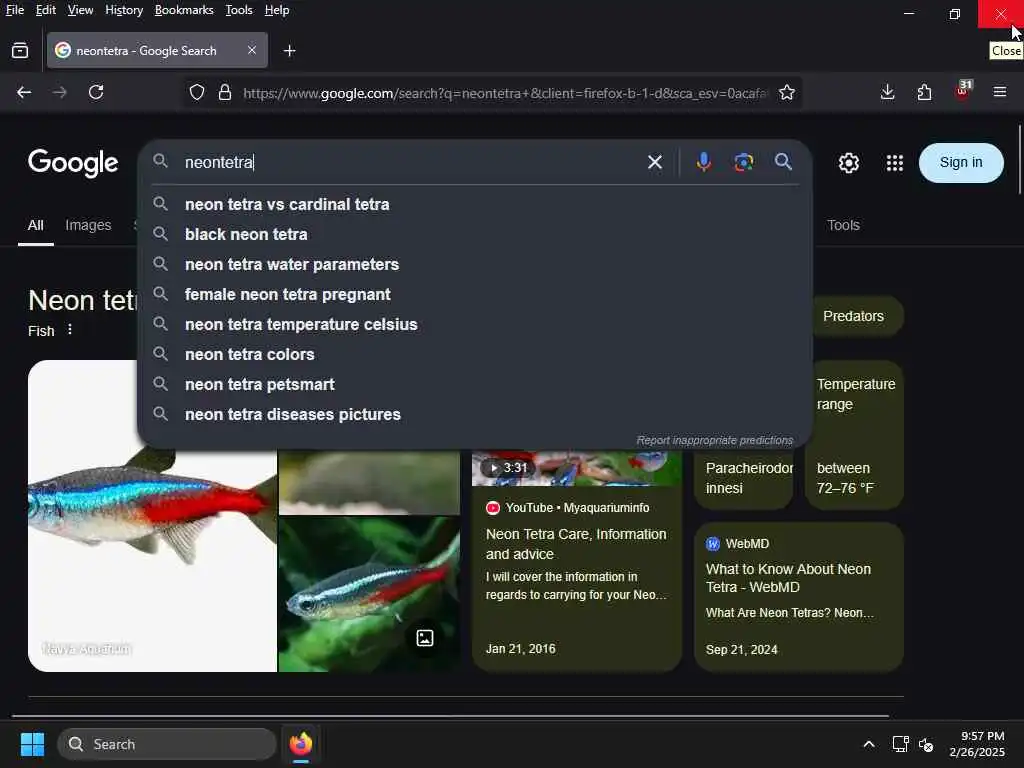
Task: Click into the neontetra search field
Action: [x=411, y=162]
